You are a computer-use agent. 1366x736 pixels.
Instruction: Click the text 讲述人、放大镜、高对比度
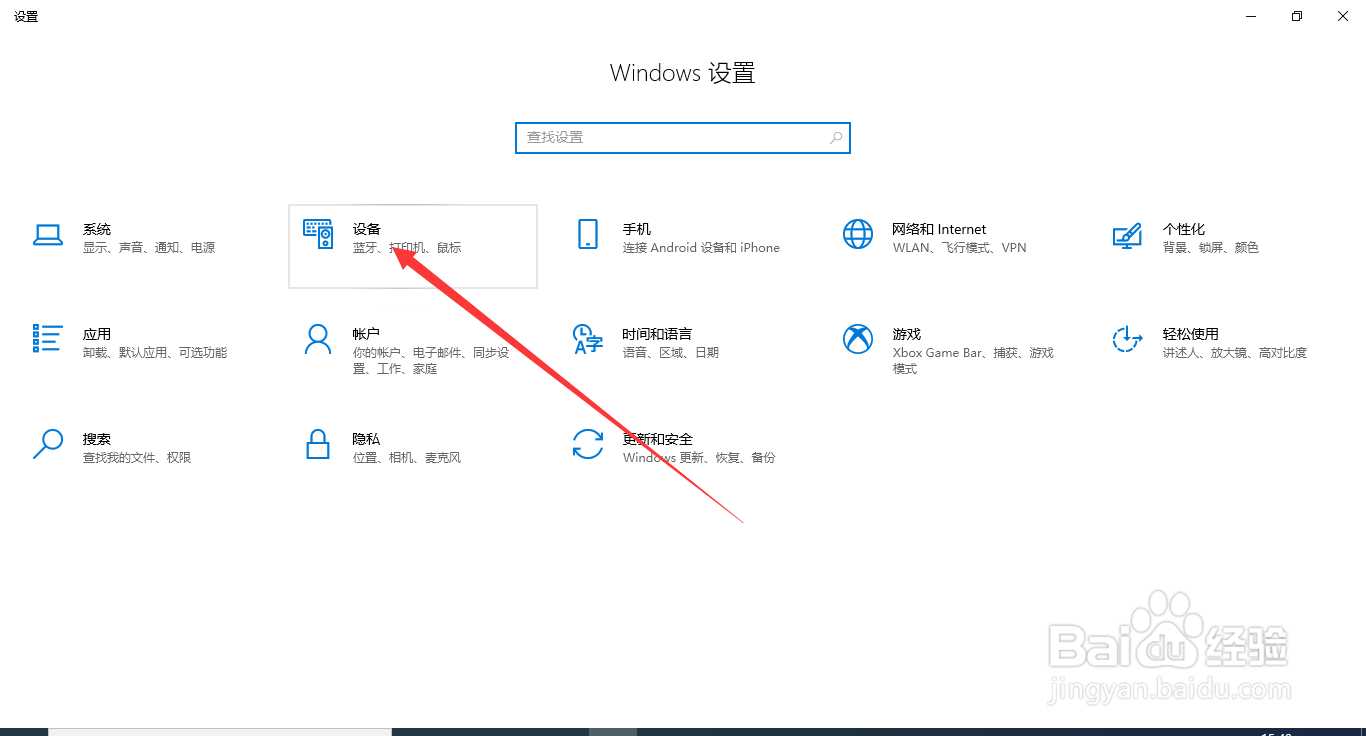pyautogui.click(x=1235, y=353)
